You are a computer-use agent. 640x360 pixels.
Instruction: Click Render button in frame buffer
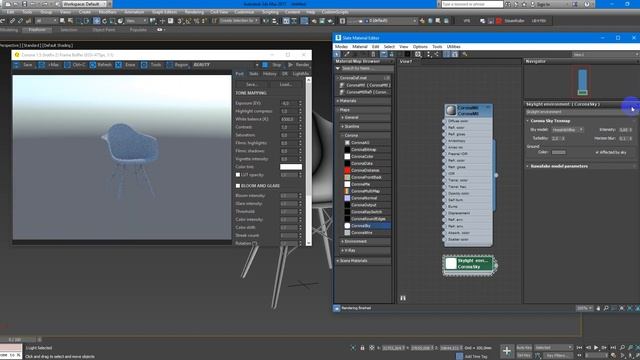(x=299, y=65)
